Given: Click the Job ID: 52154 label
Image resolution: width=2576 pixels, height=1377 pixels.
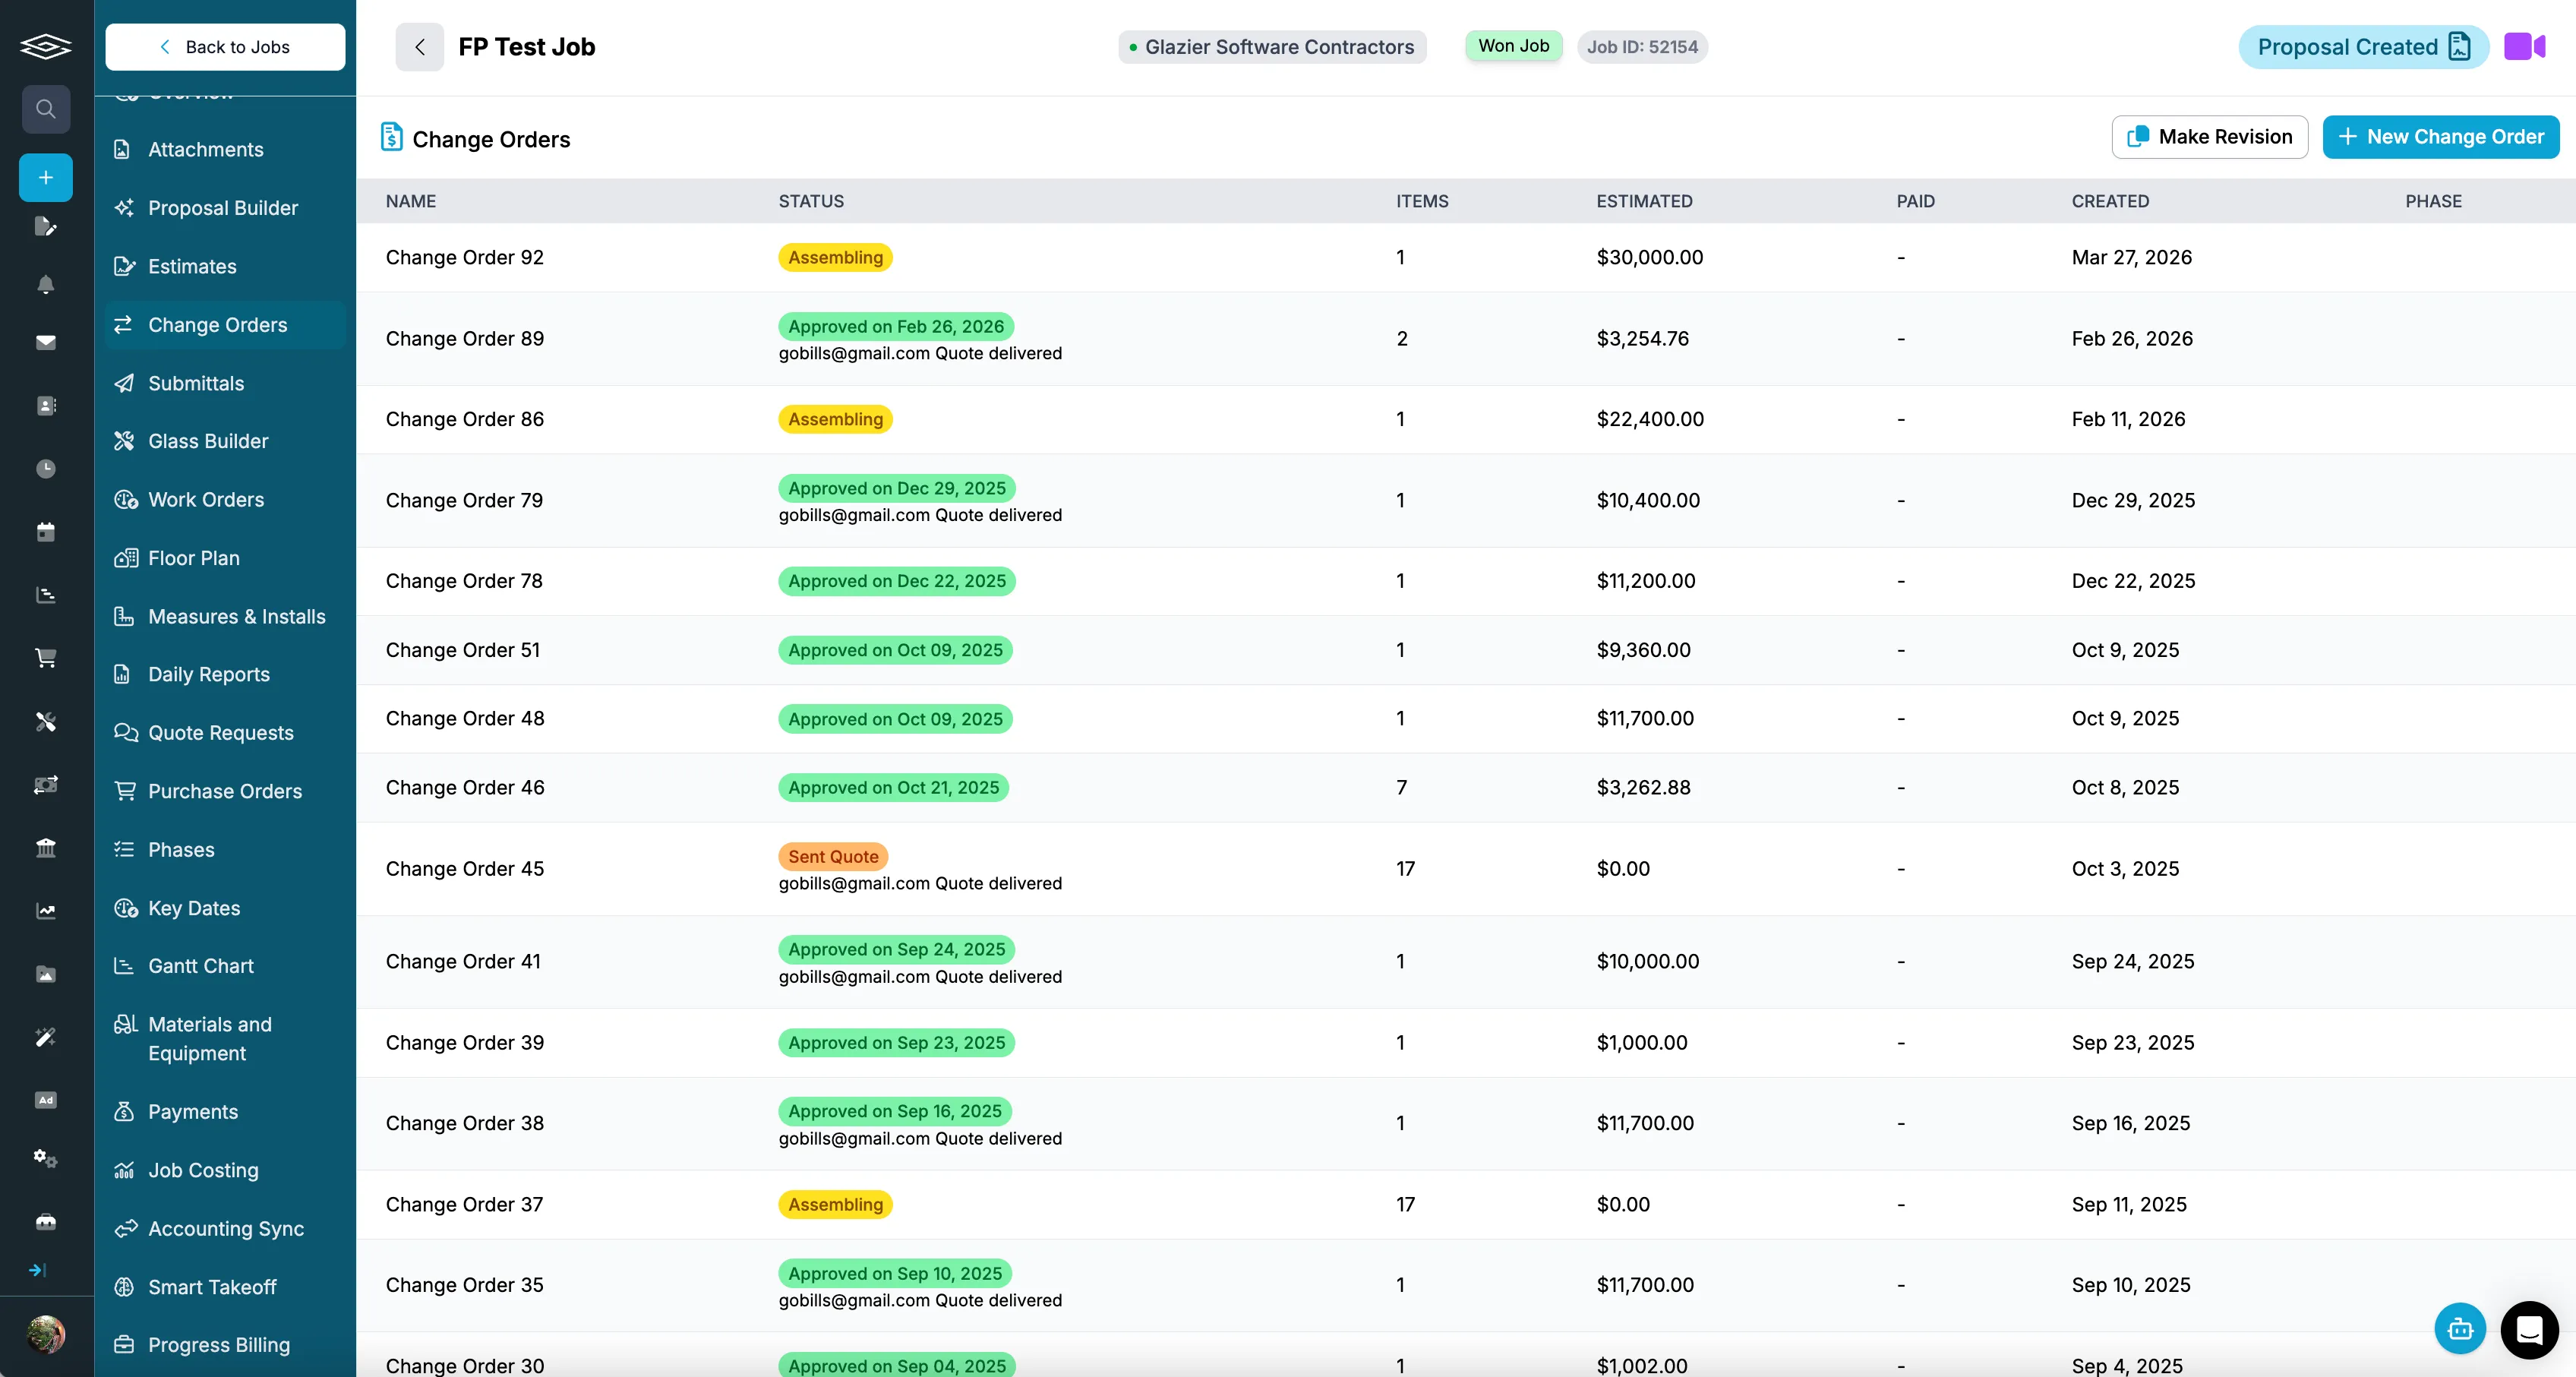Looking at the screenshot, I should (1642, 47).
